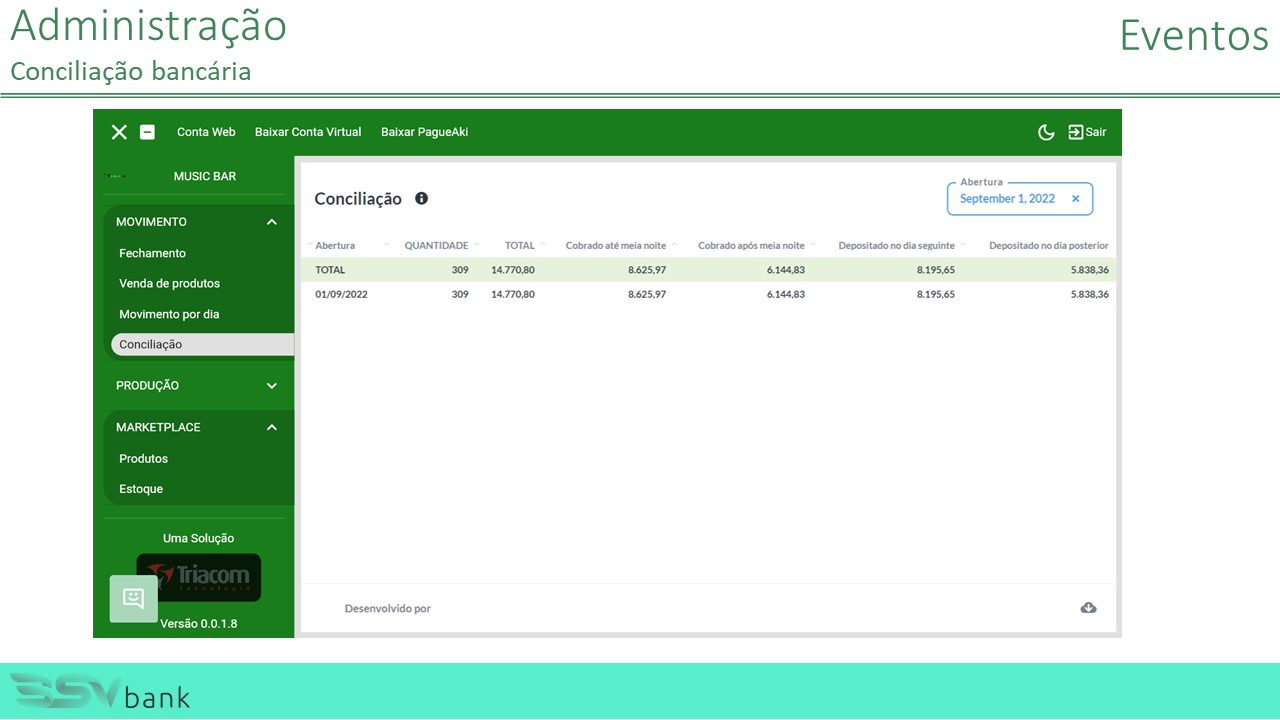
Task: Toggle dark mode moon icon
Action: pyautogui.click(x=1046, y=132)
